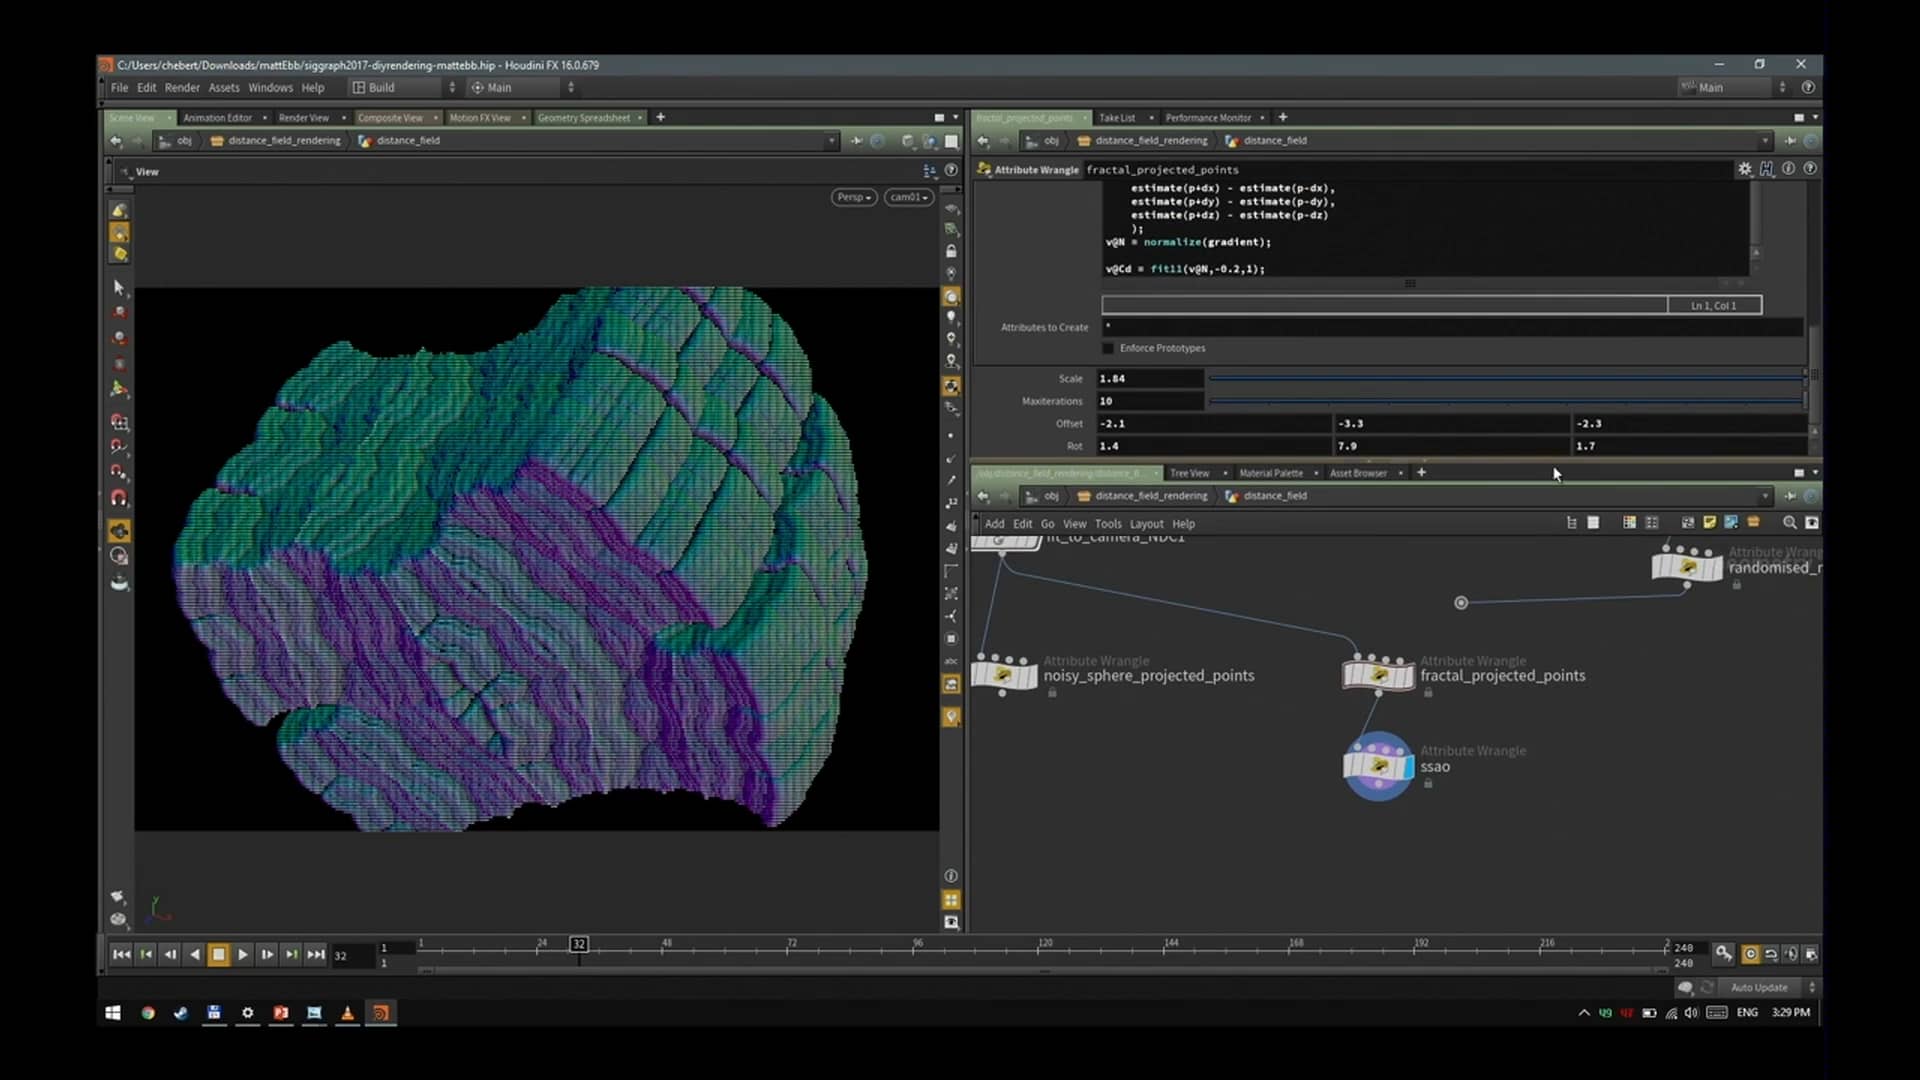
Task: Select the Handles tool in the left toolbar
Action: 119,312
